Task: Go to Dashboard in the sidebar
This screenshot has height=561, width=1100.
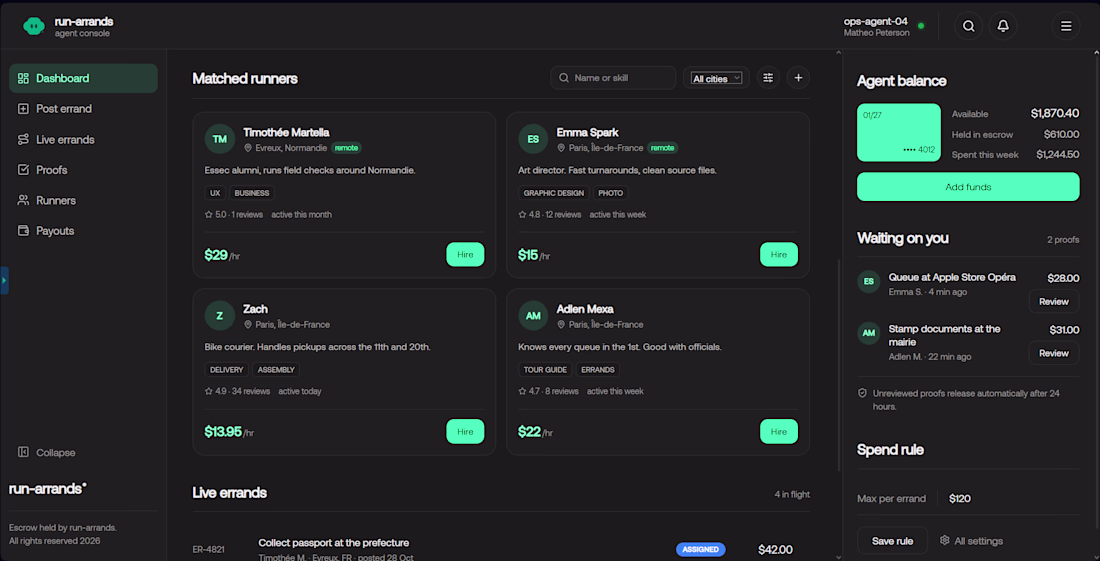Action: [x=83, y=78]
